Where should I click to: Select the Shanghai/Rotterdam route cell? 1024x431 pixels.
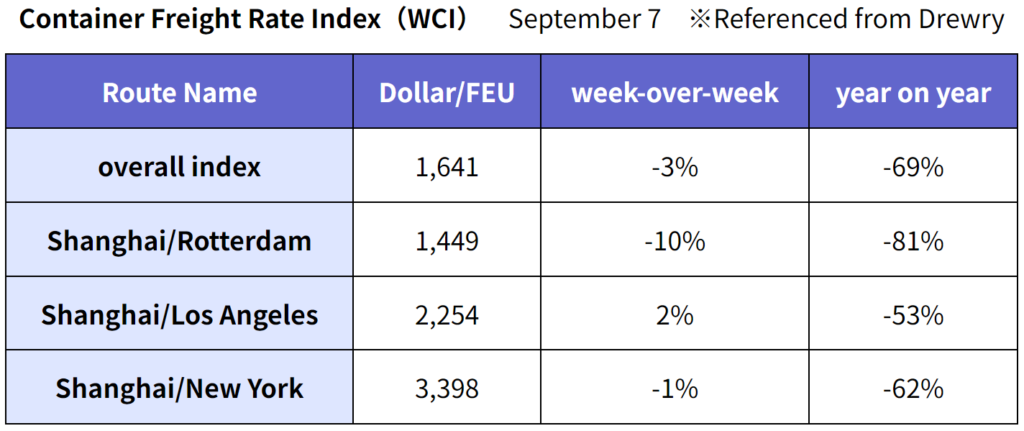(x=180, y=240)
